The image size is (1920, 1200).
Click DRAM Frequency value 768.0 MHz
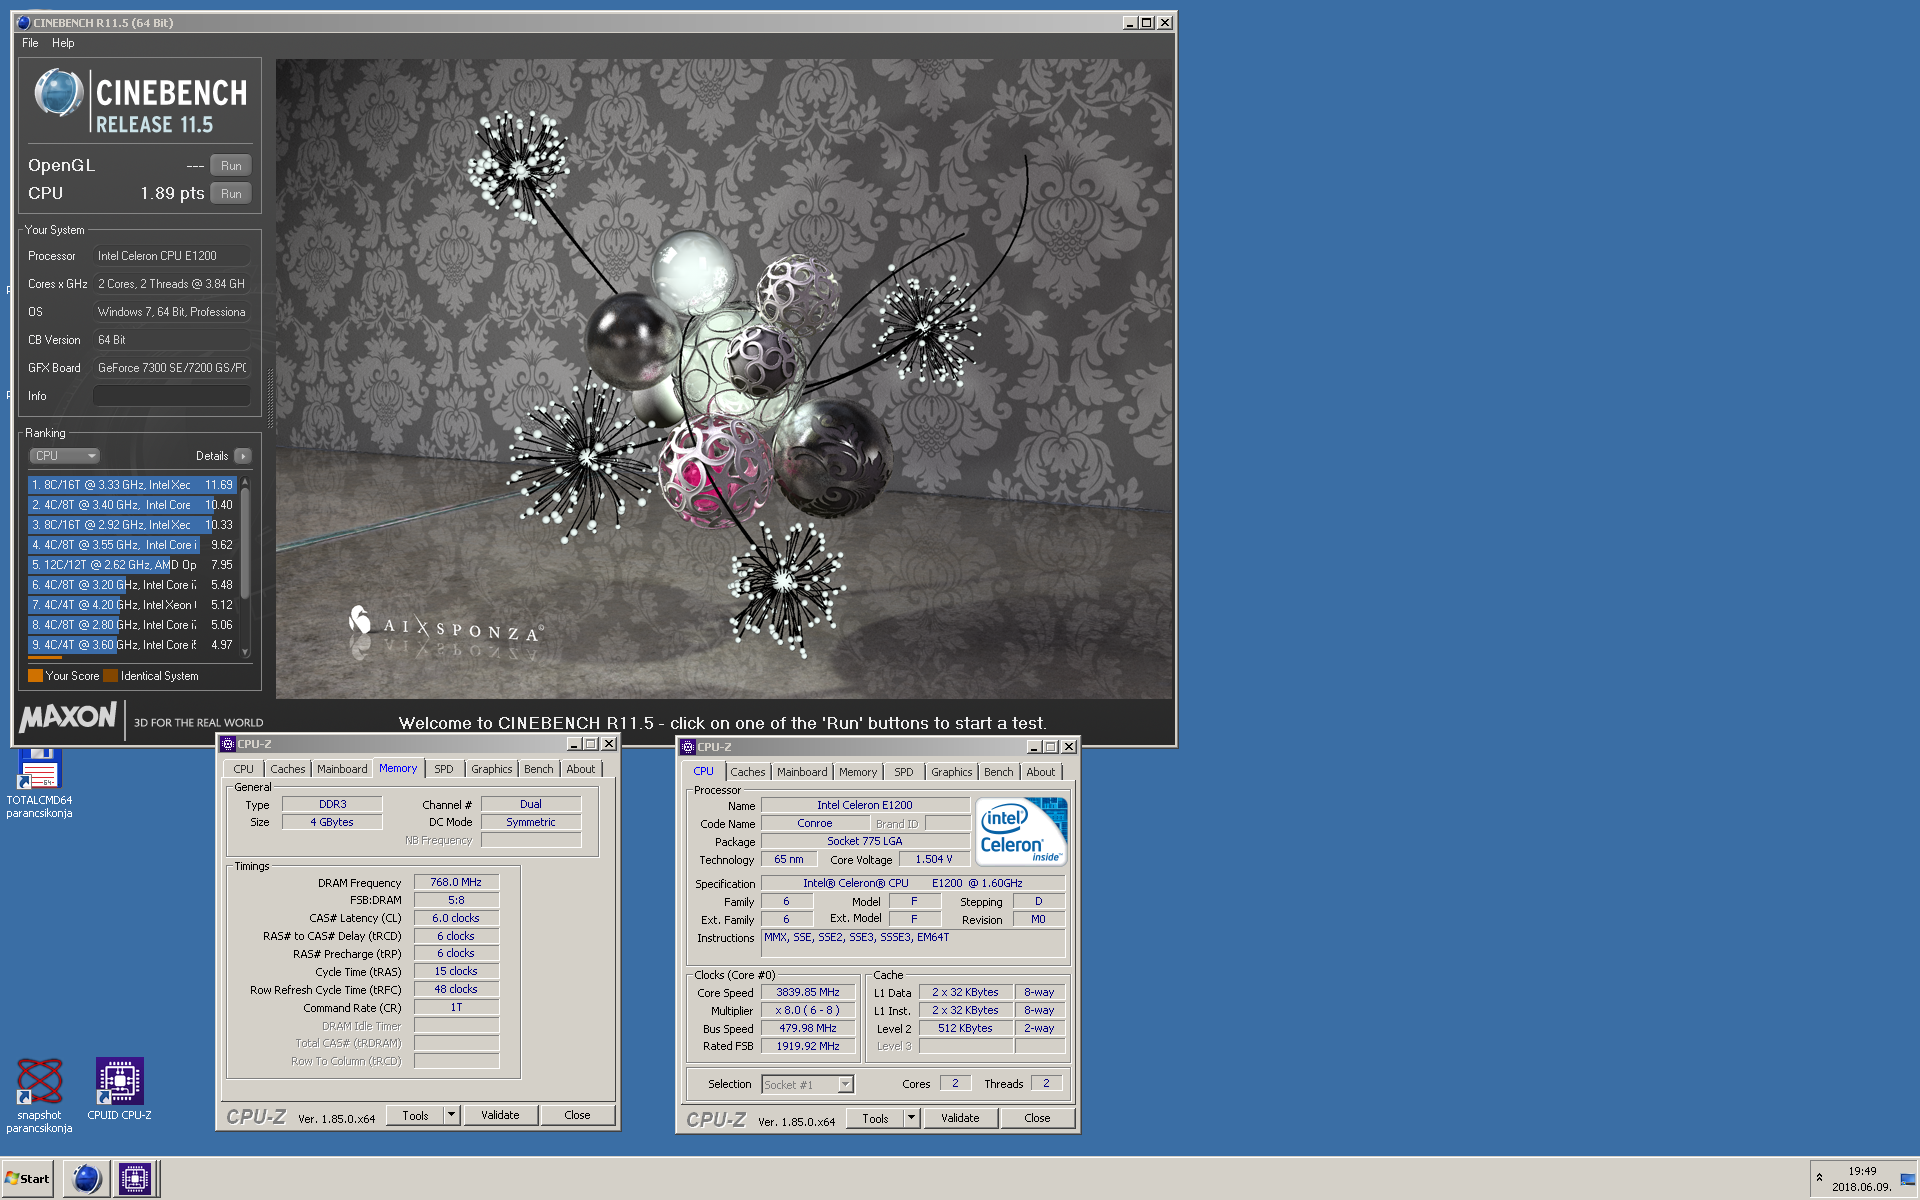456,882
